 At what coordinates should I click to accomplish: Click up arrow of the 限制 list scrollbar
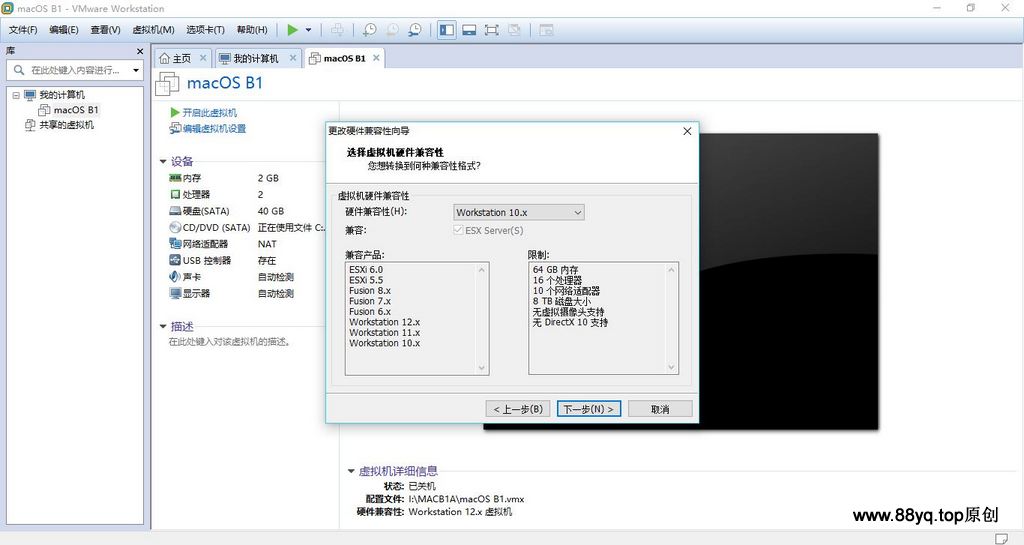tap(671, 270)
